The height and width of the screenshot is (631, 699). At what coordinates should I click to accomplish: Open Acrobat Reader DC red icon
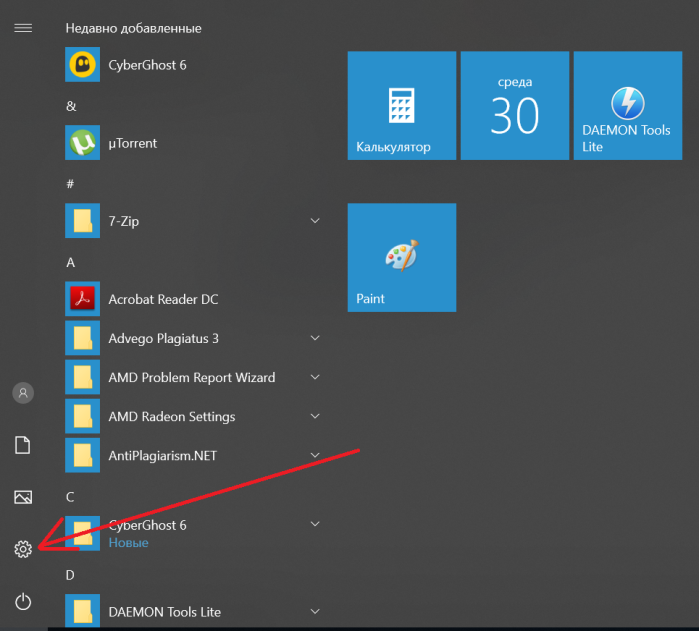coord(82,299)
